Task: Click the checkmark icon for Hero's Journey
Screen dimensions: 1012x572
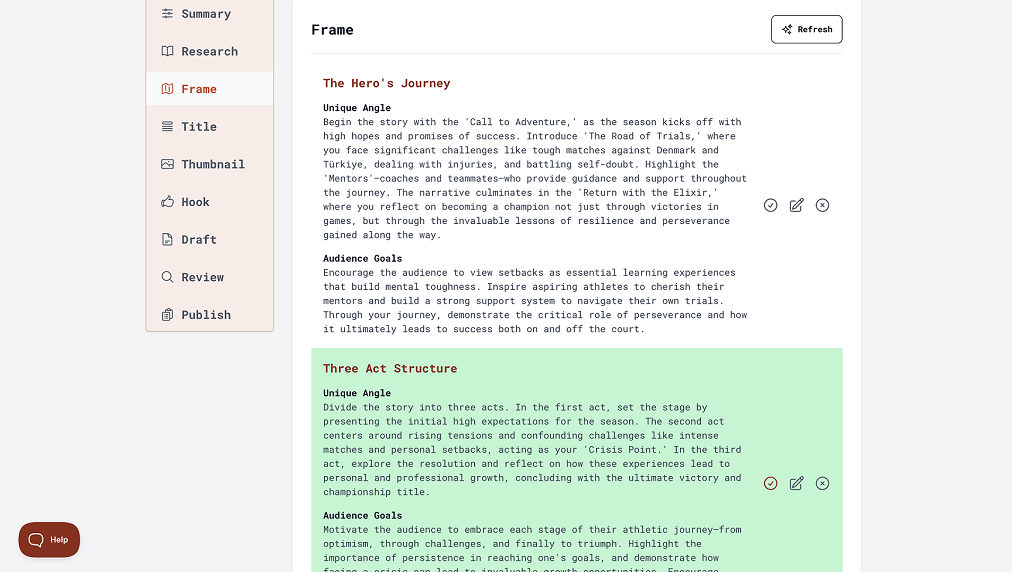Action: [770, 205]
